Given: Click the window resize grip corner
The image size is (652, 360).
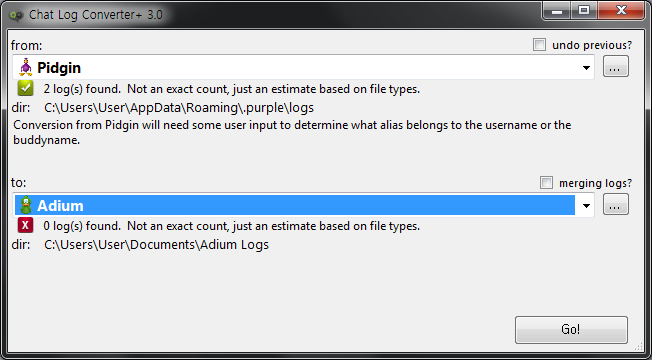Looking at the screenshot, I should pyautogui.click(x=638, y=346).
